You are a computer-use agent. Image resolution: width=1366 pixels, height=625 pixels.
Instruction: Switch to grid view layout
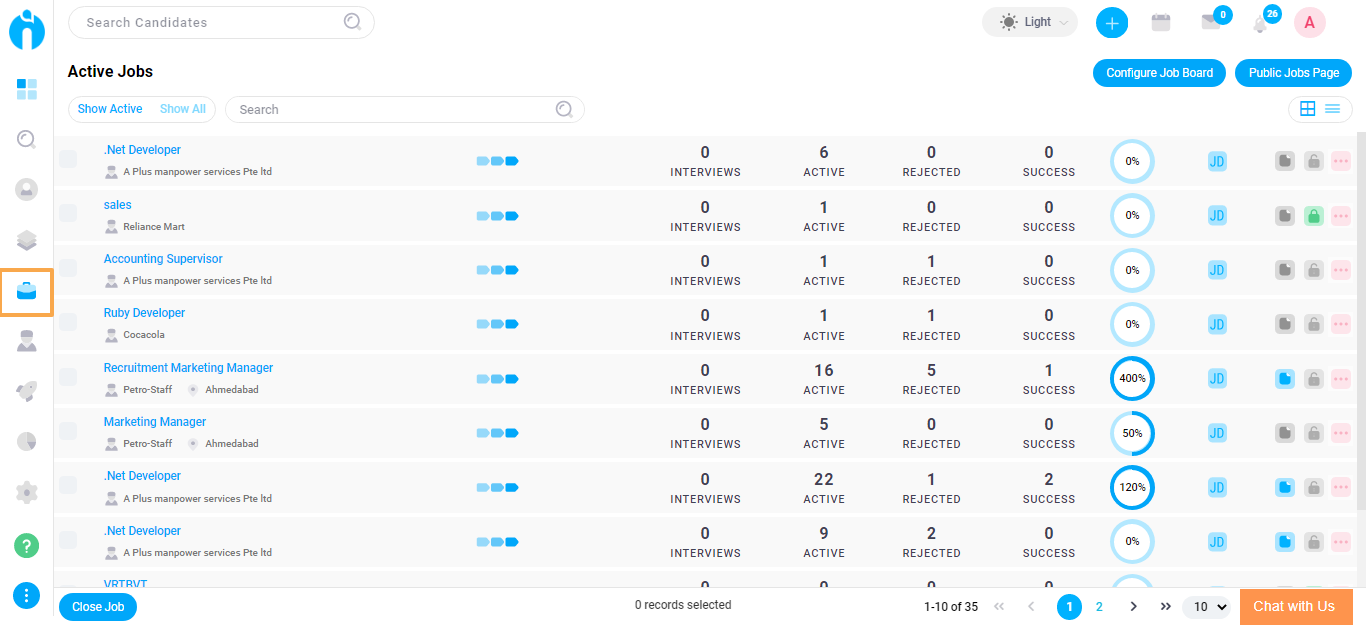[x=1307, y=109]
